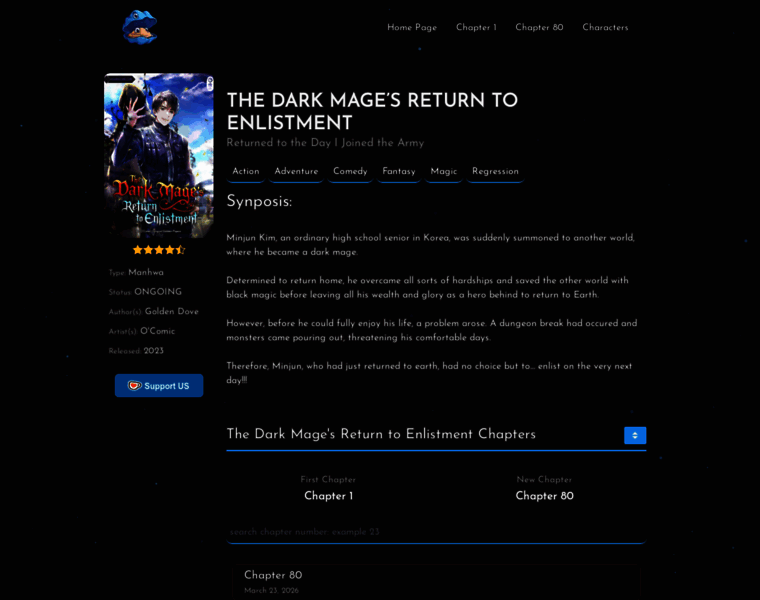Open Characters nav link
The width and height of the screenshot is (760, 600).
click(x=605, y=28)
